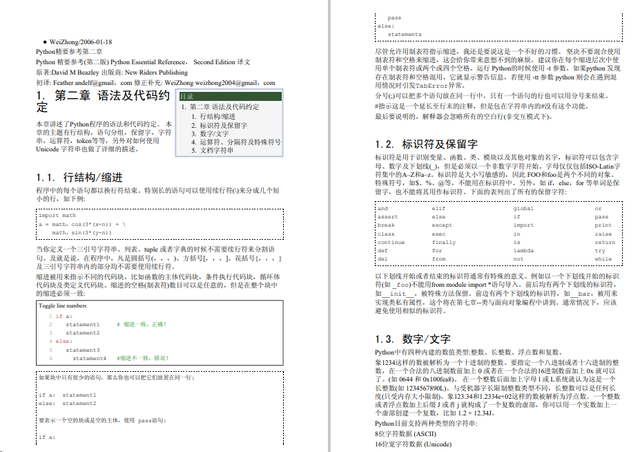
Task: Click the line '16位宽字符数据 (Unicode)'
Action: pos(413,444)
